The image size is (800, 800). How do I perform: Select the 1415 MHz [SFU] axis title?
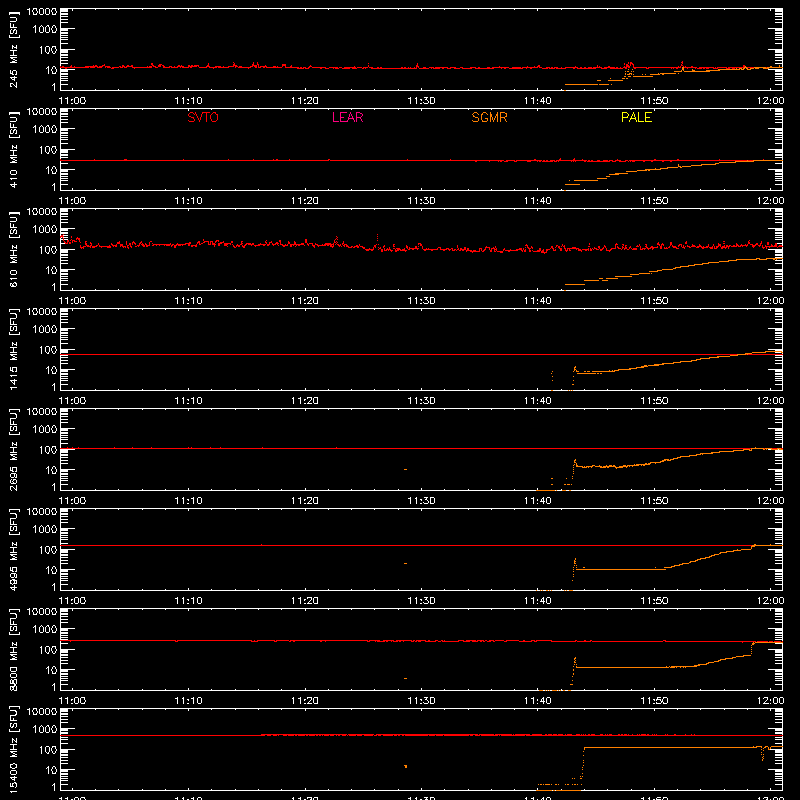(13, 349)
